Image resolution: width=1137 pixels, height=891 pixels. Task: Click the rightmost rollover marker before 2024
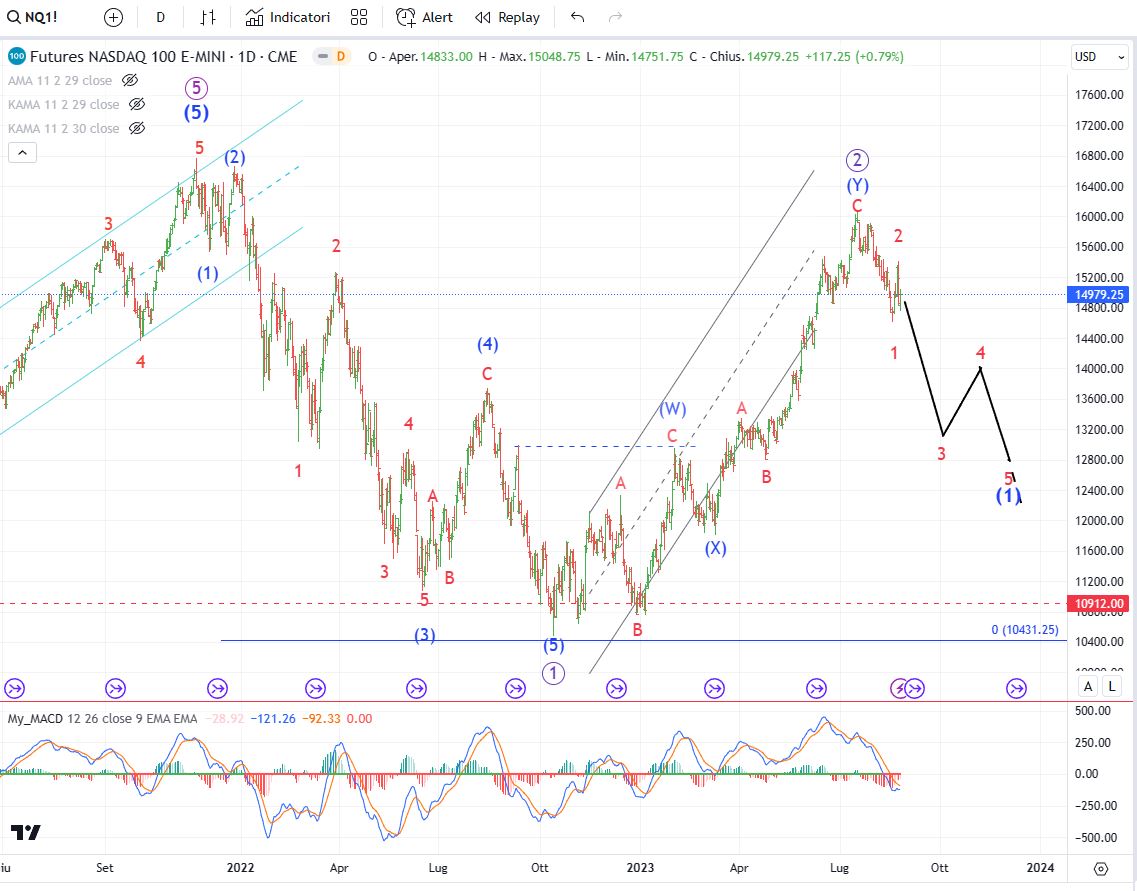(x=1017, y=688)
